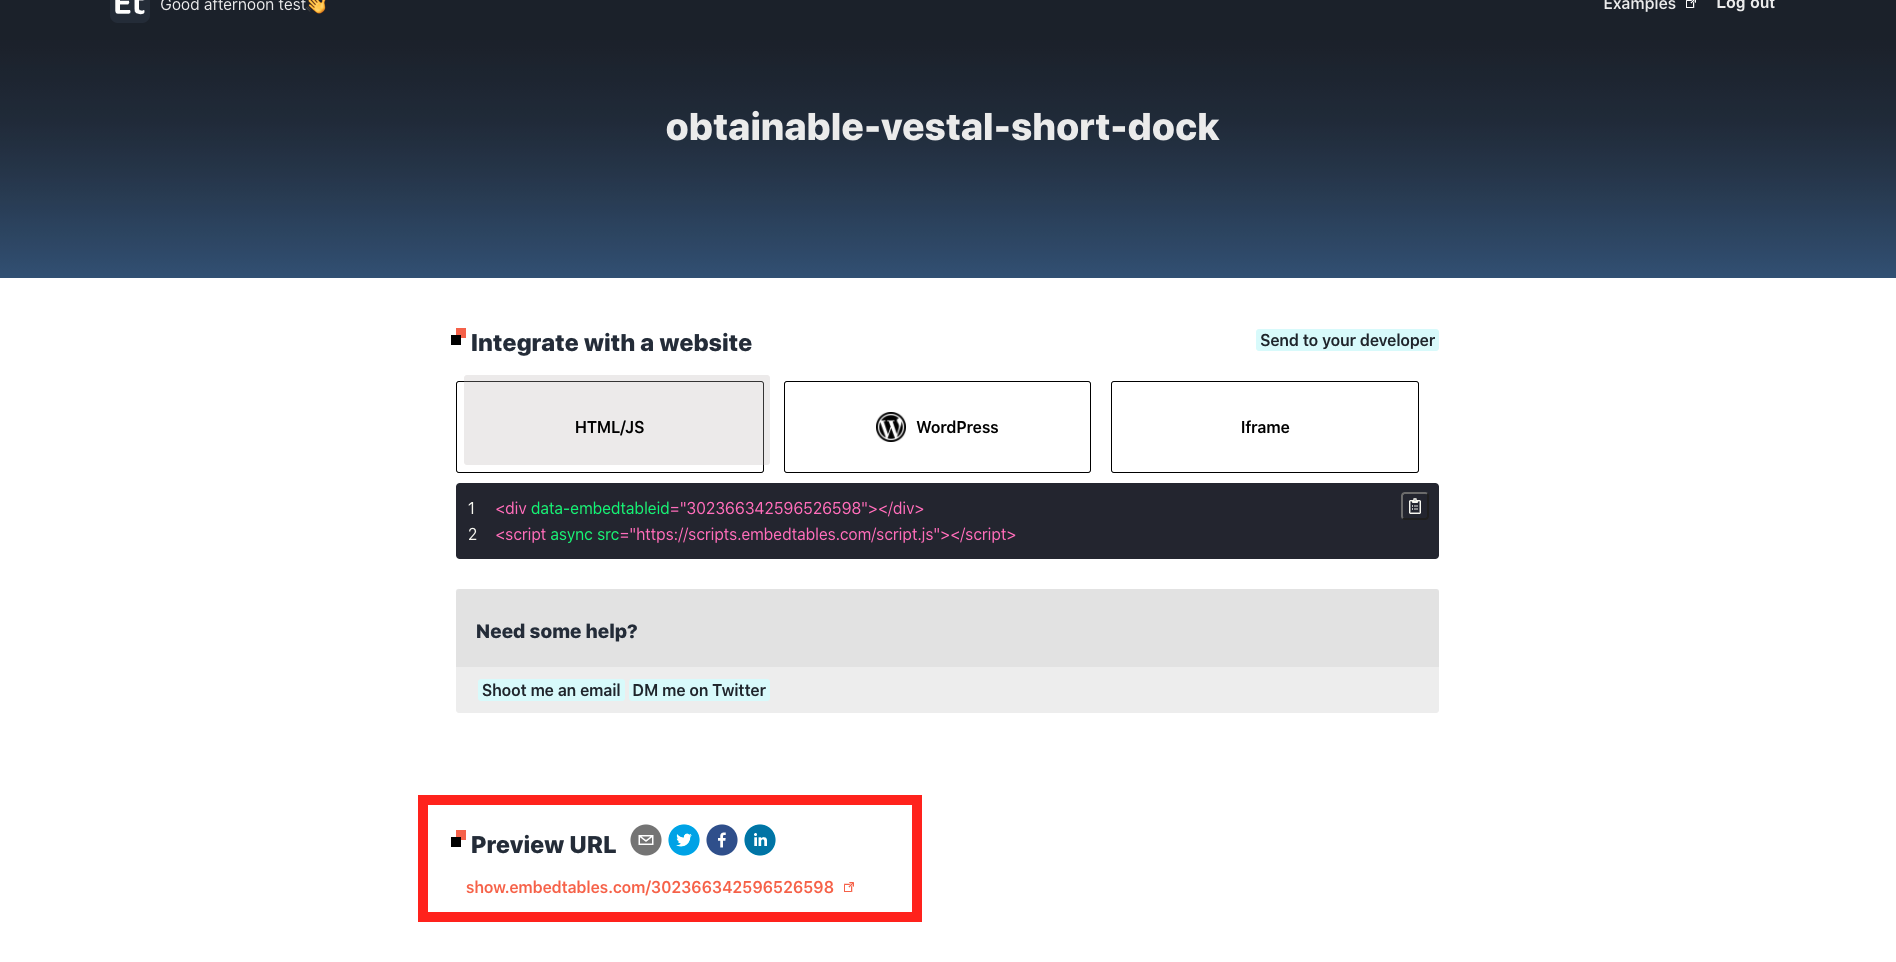Click the WordPress logo icon
This screenshot has width=1896, height=962.
[891, 427]
